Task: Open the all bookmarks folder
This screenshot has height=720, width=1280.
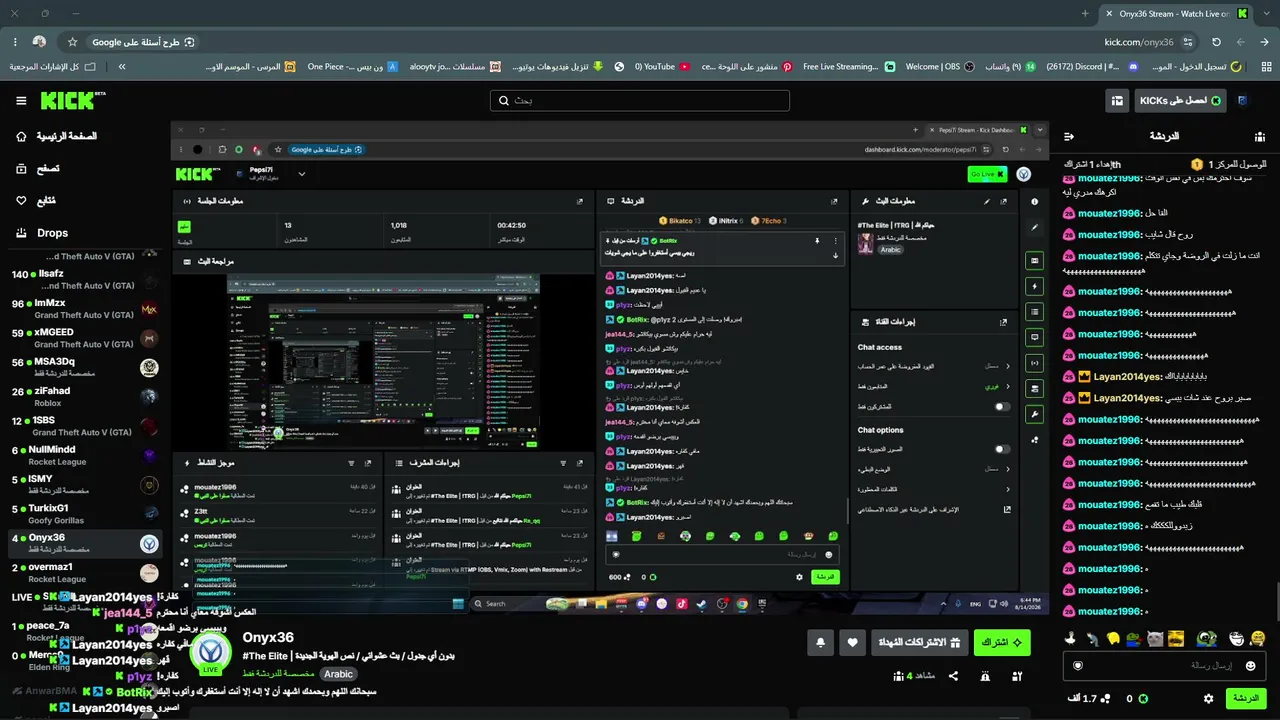Action: (x=53, y=67)
